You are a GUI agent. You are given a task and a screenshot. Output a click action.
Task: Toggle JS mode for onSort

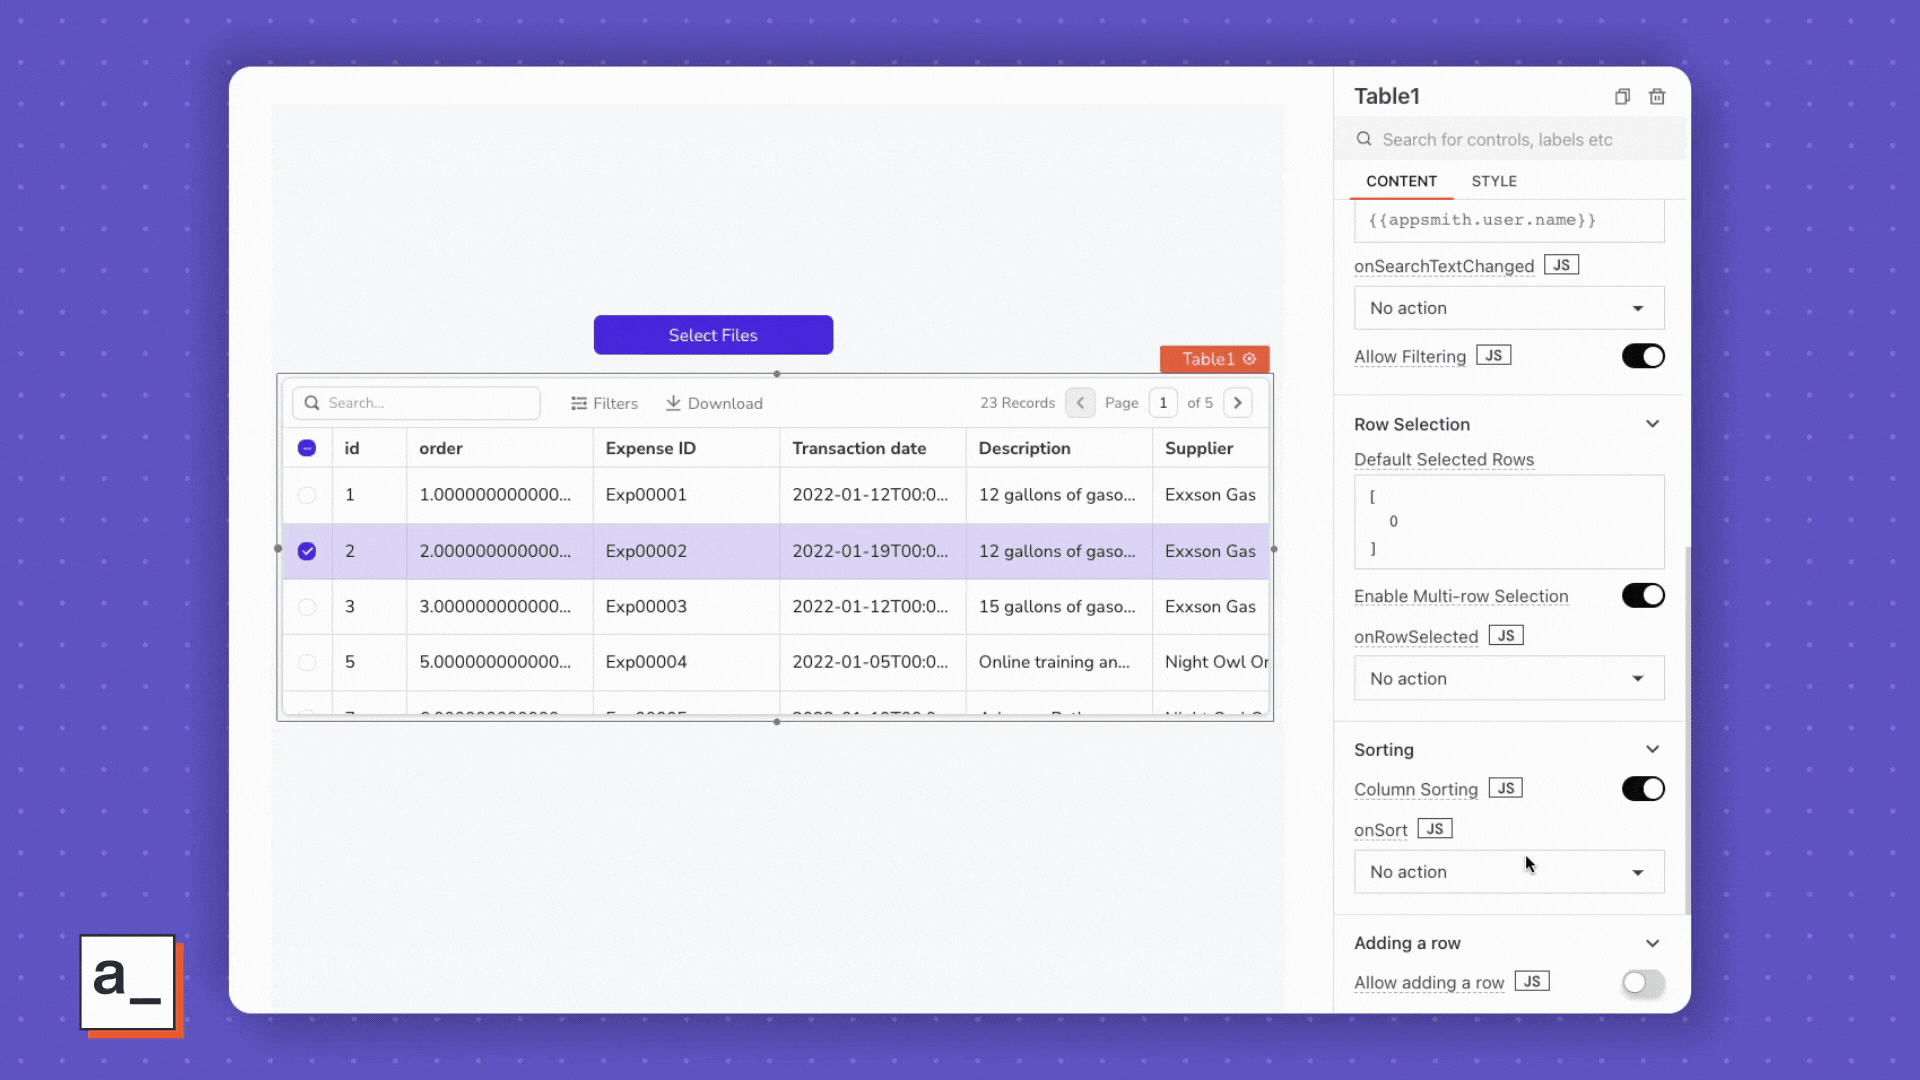click(x=1434, y=829)
